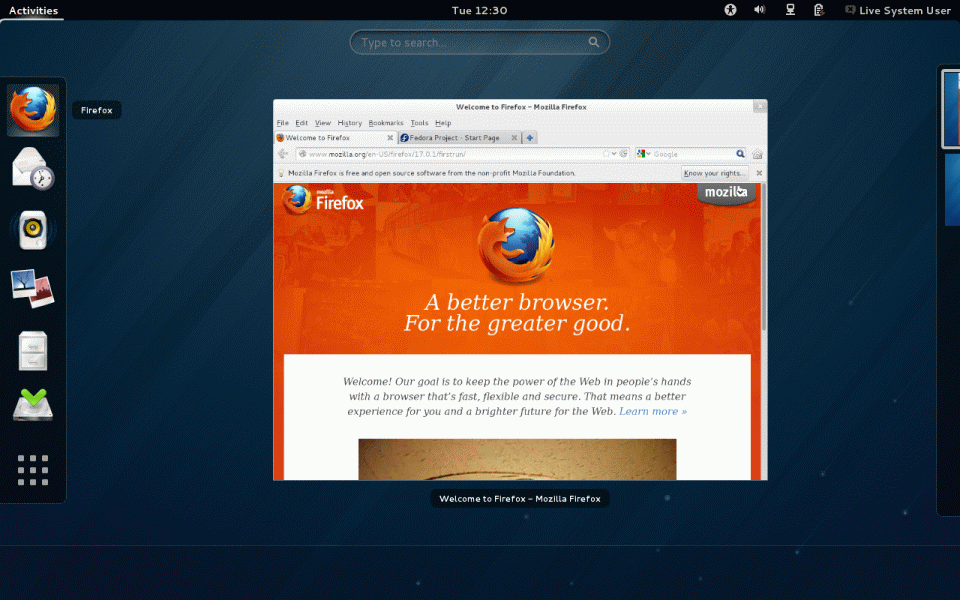Open the battery power indicator in top bar
The width and height of the screenshot is (960, 600).
tap(819, 10)
